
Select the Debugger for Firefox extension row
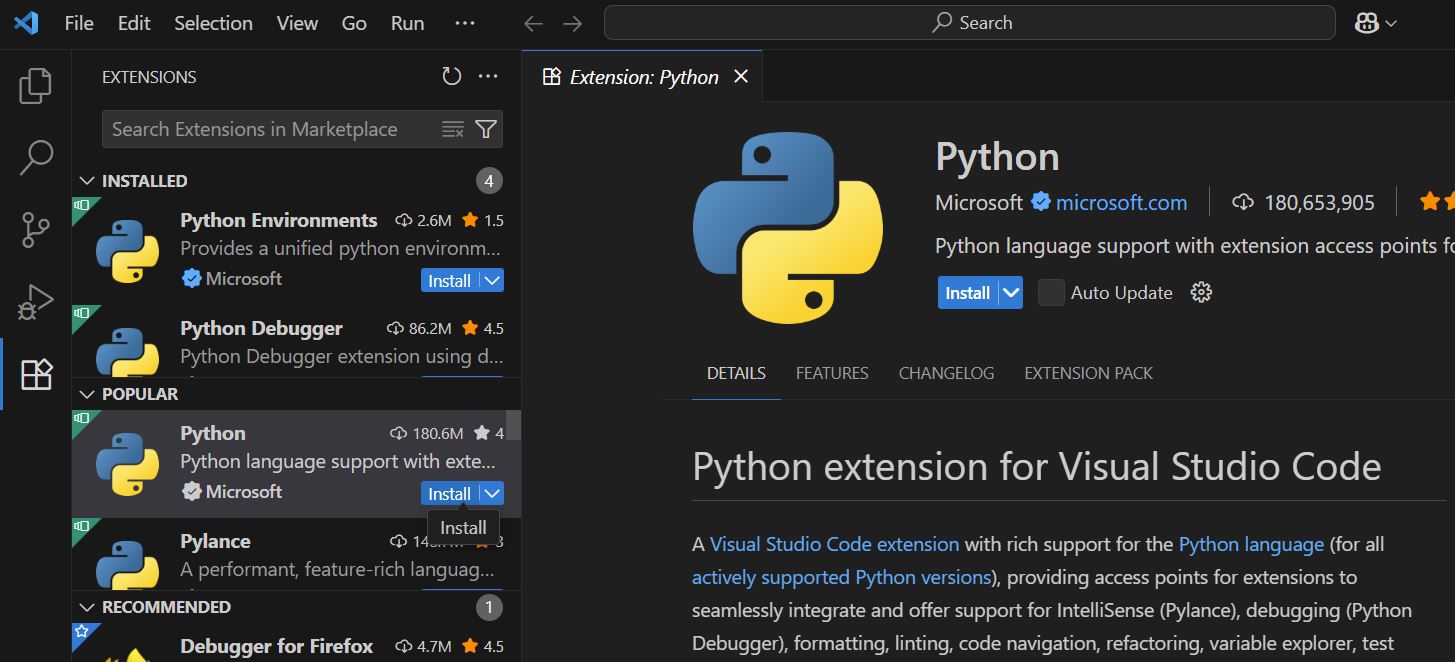coord(296,643)
